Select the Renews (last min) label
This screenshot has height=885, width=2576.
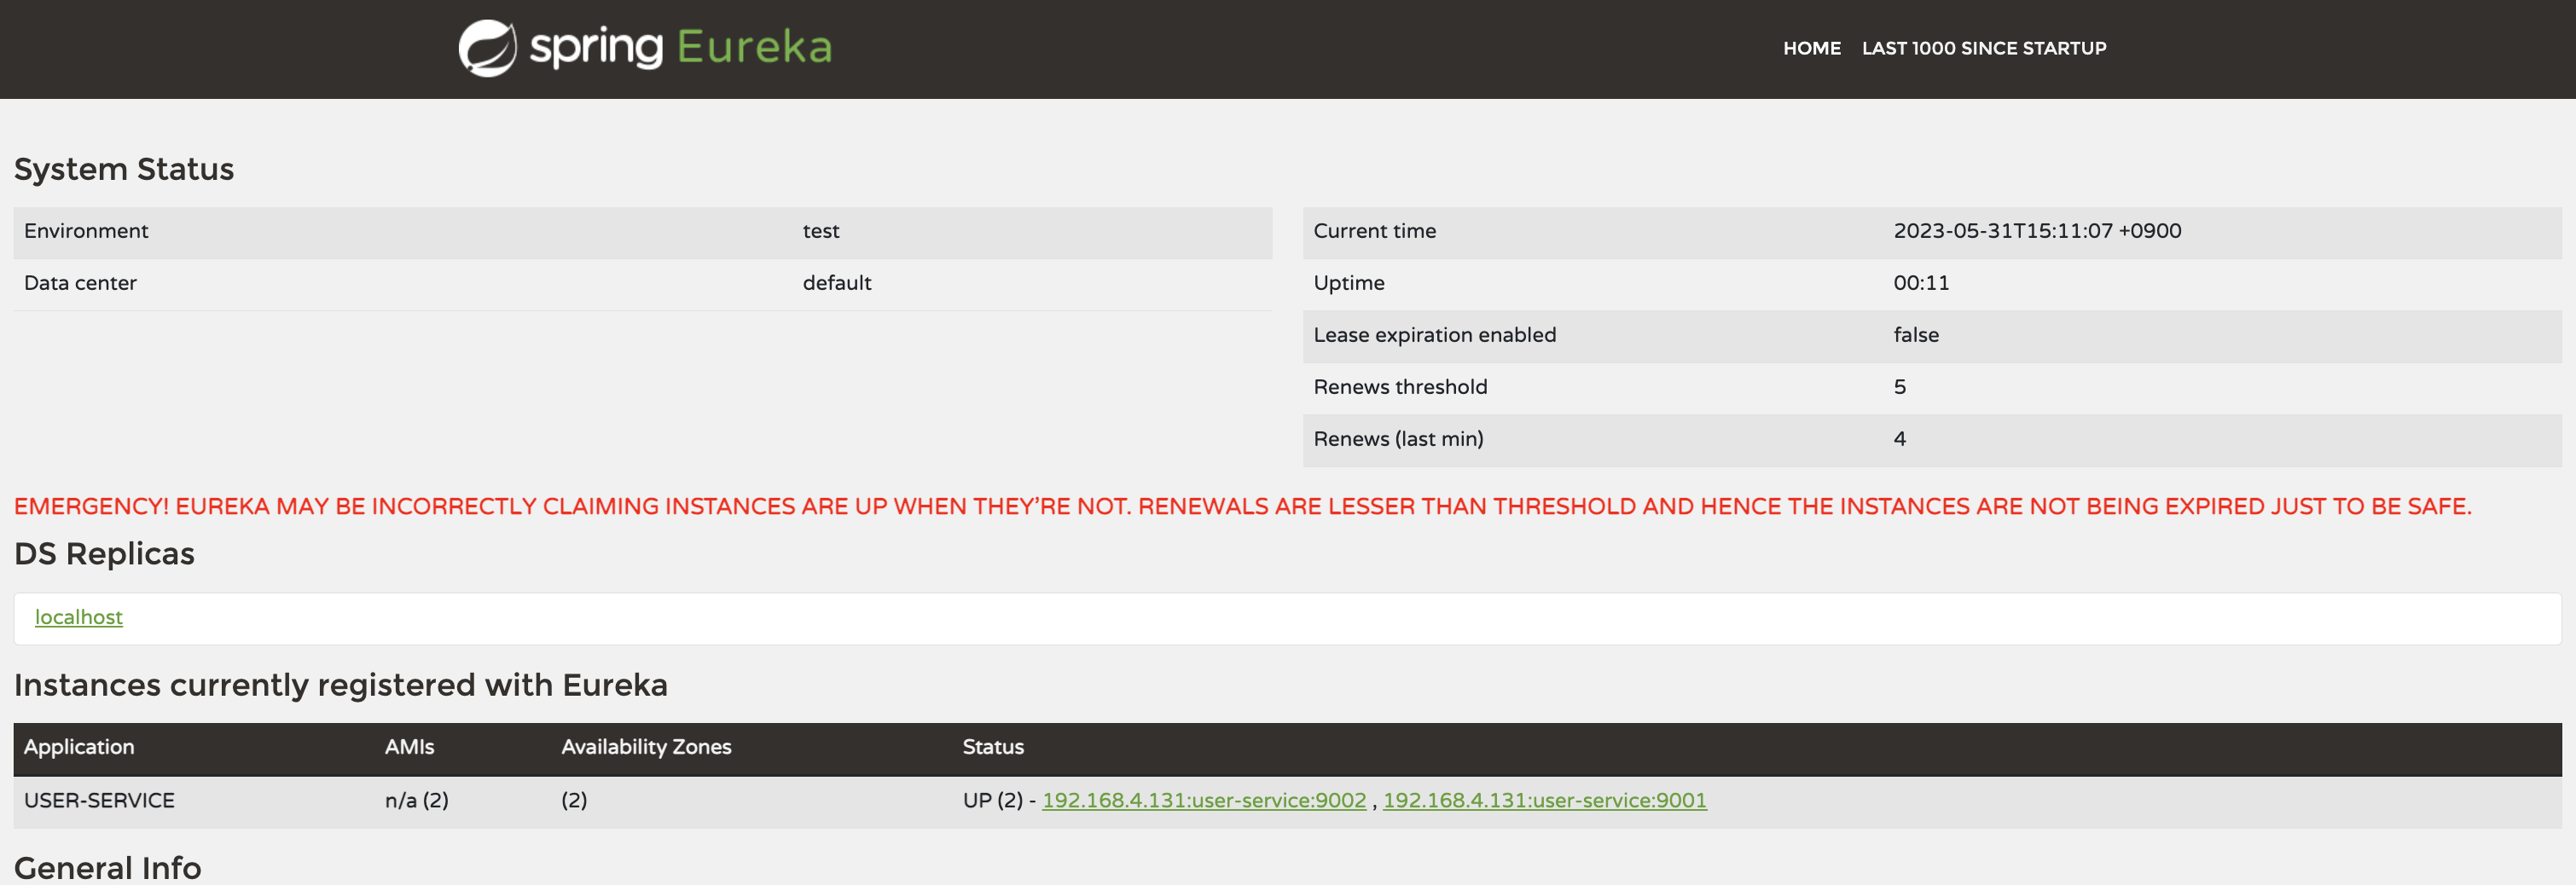[1397, 439]
